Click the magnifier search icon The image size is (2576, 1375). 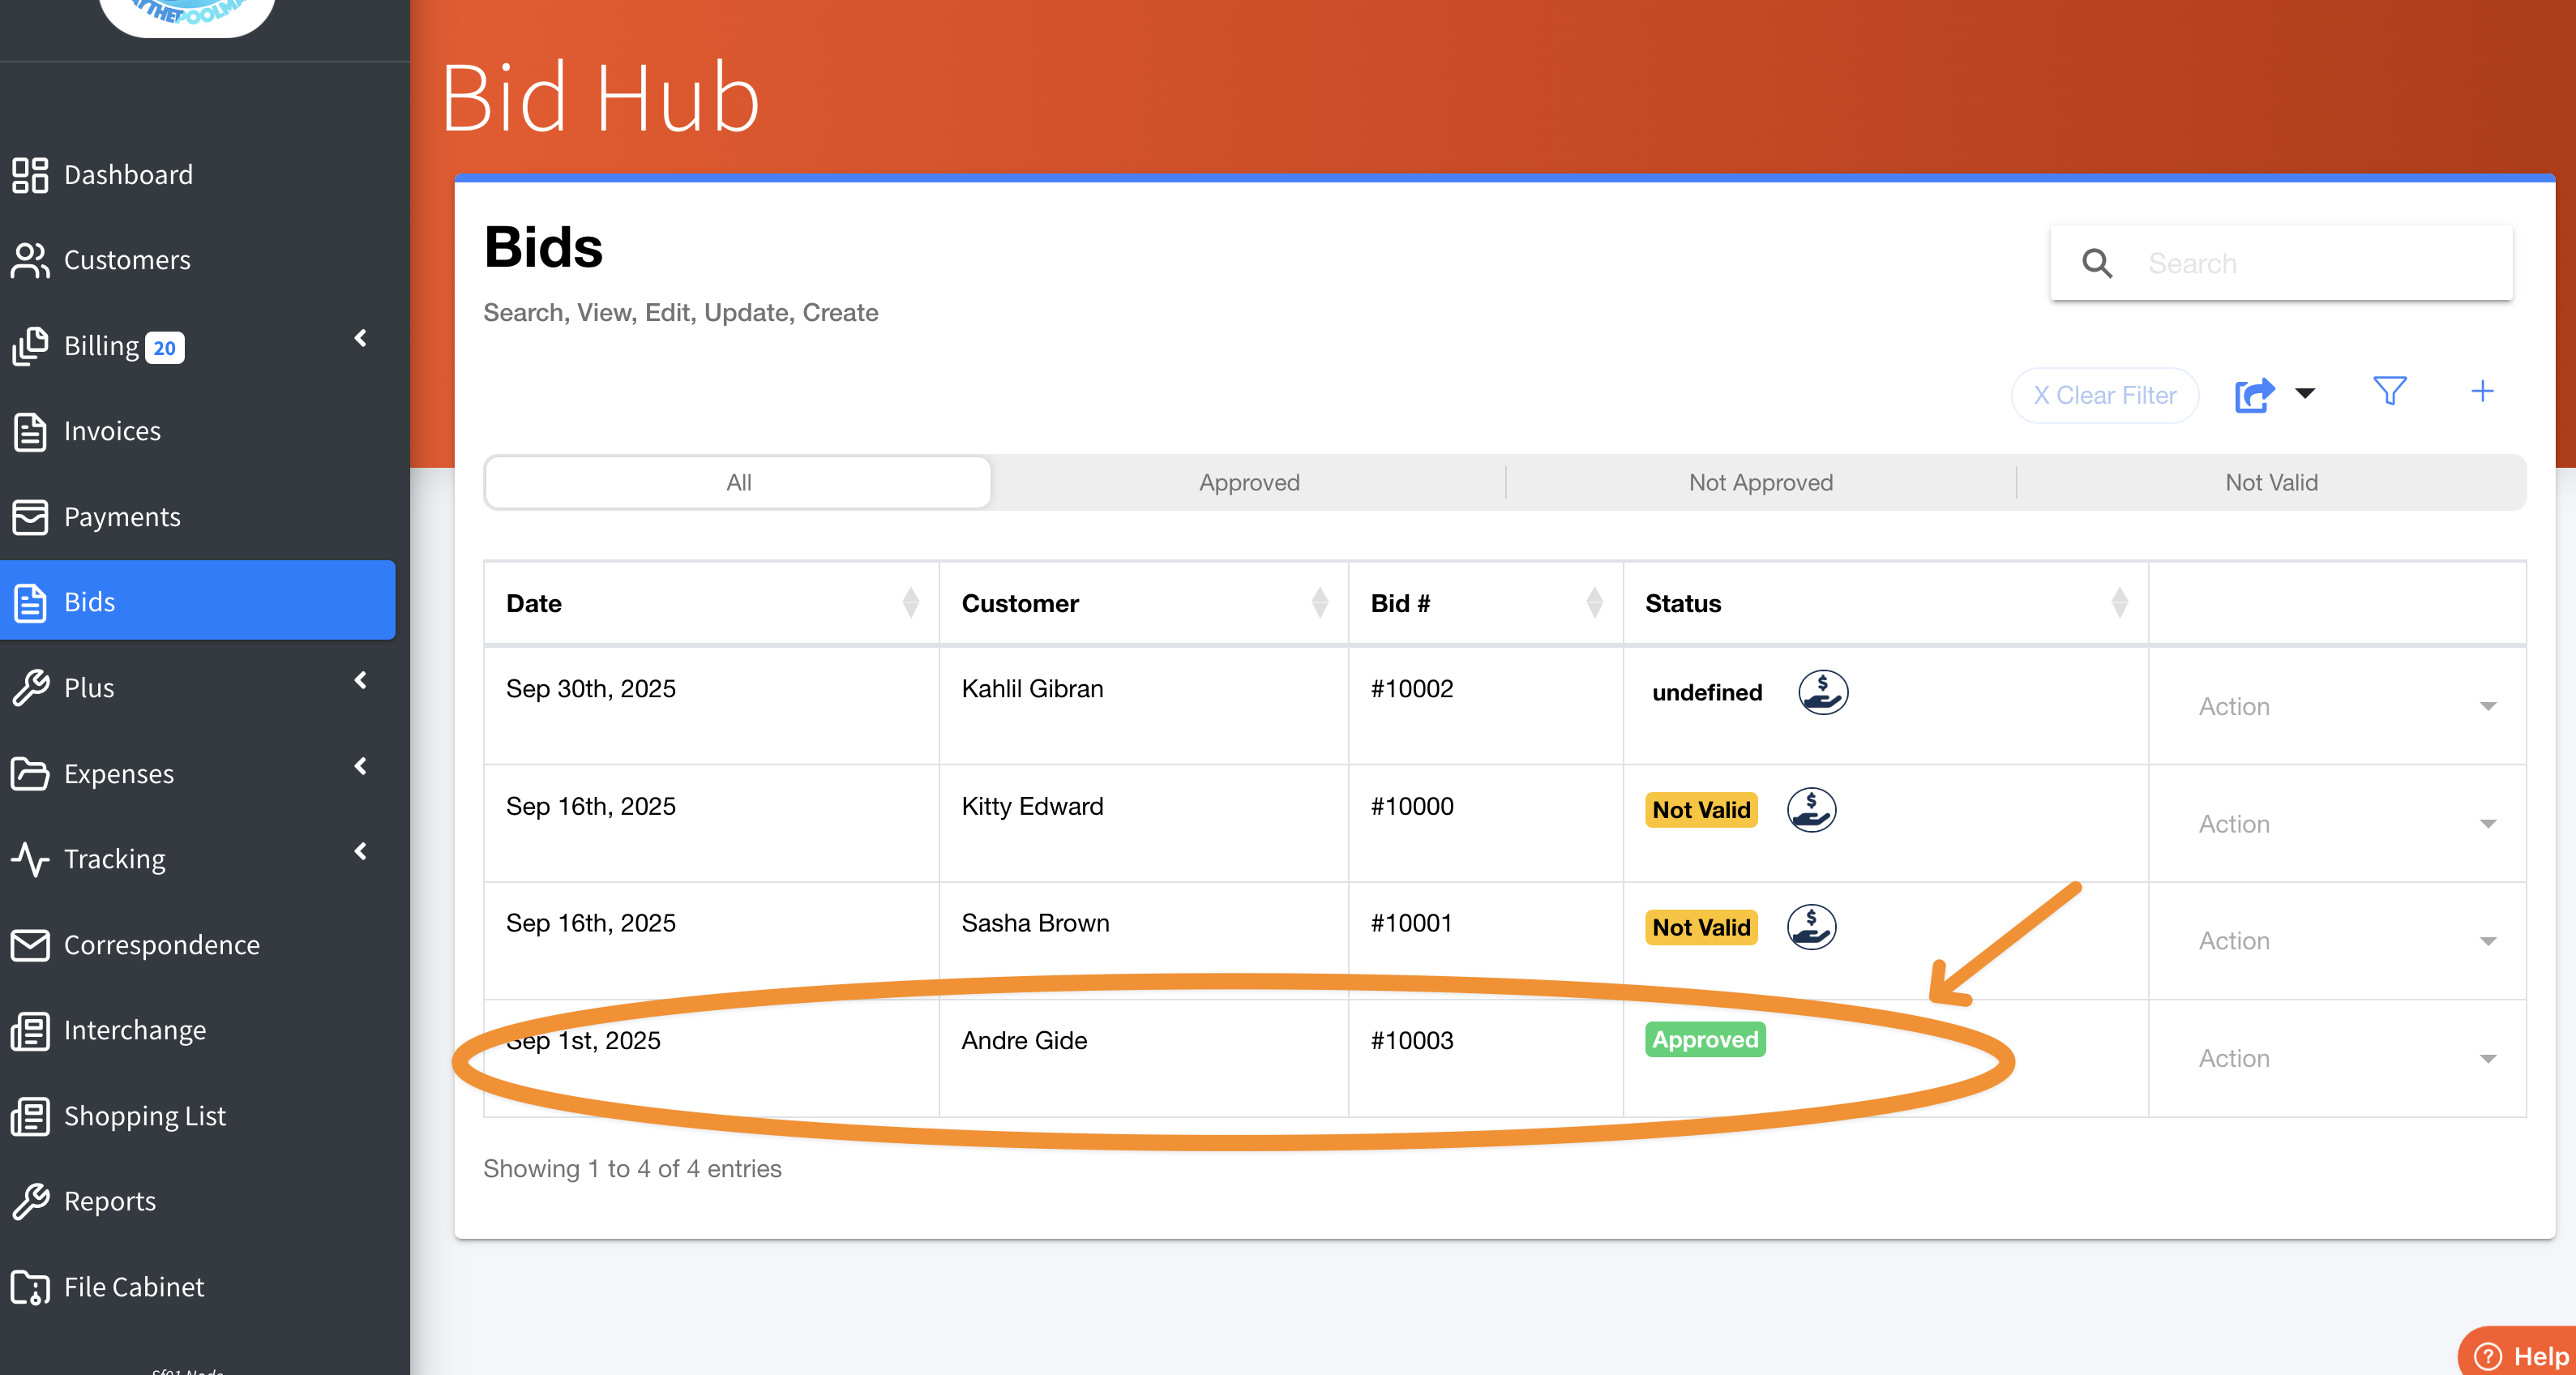(2097, 264)
